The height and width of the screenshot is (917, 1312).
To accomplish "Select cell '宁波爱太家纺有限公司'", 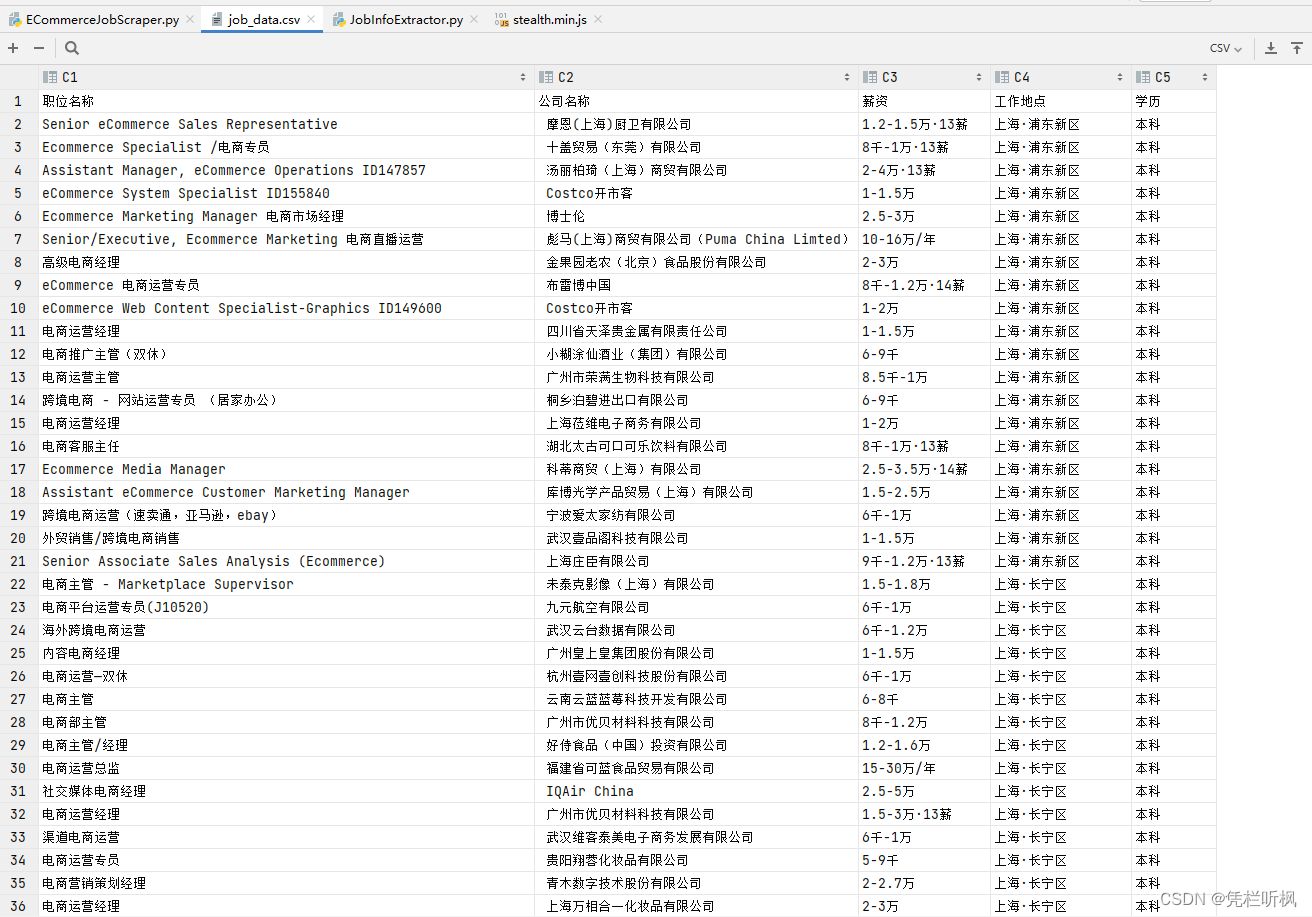I will [x=696, y=515].
